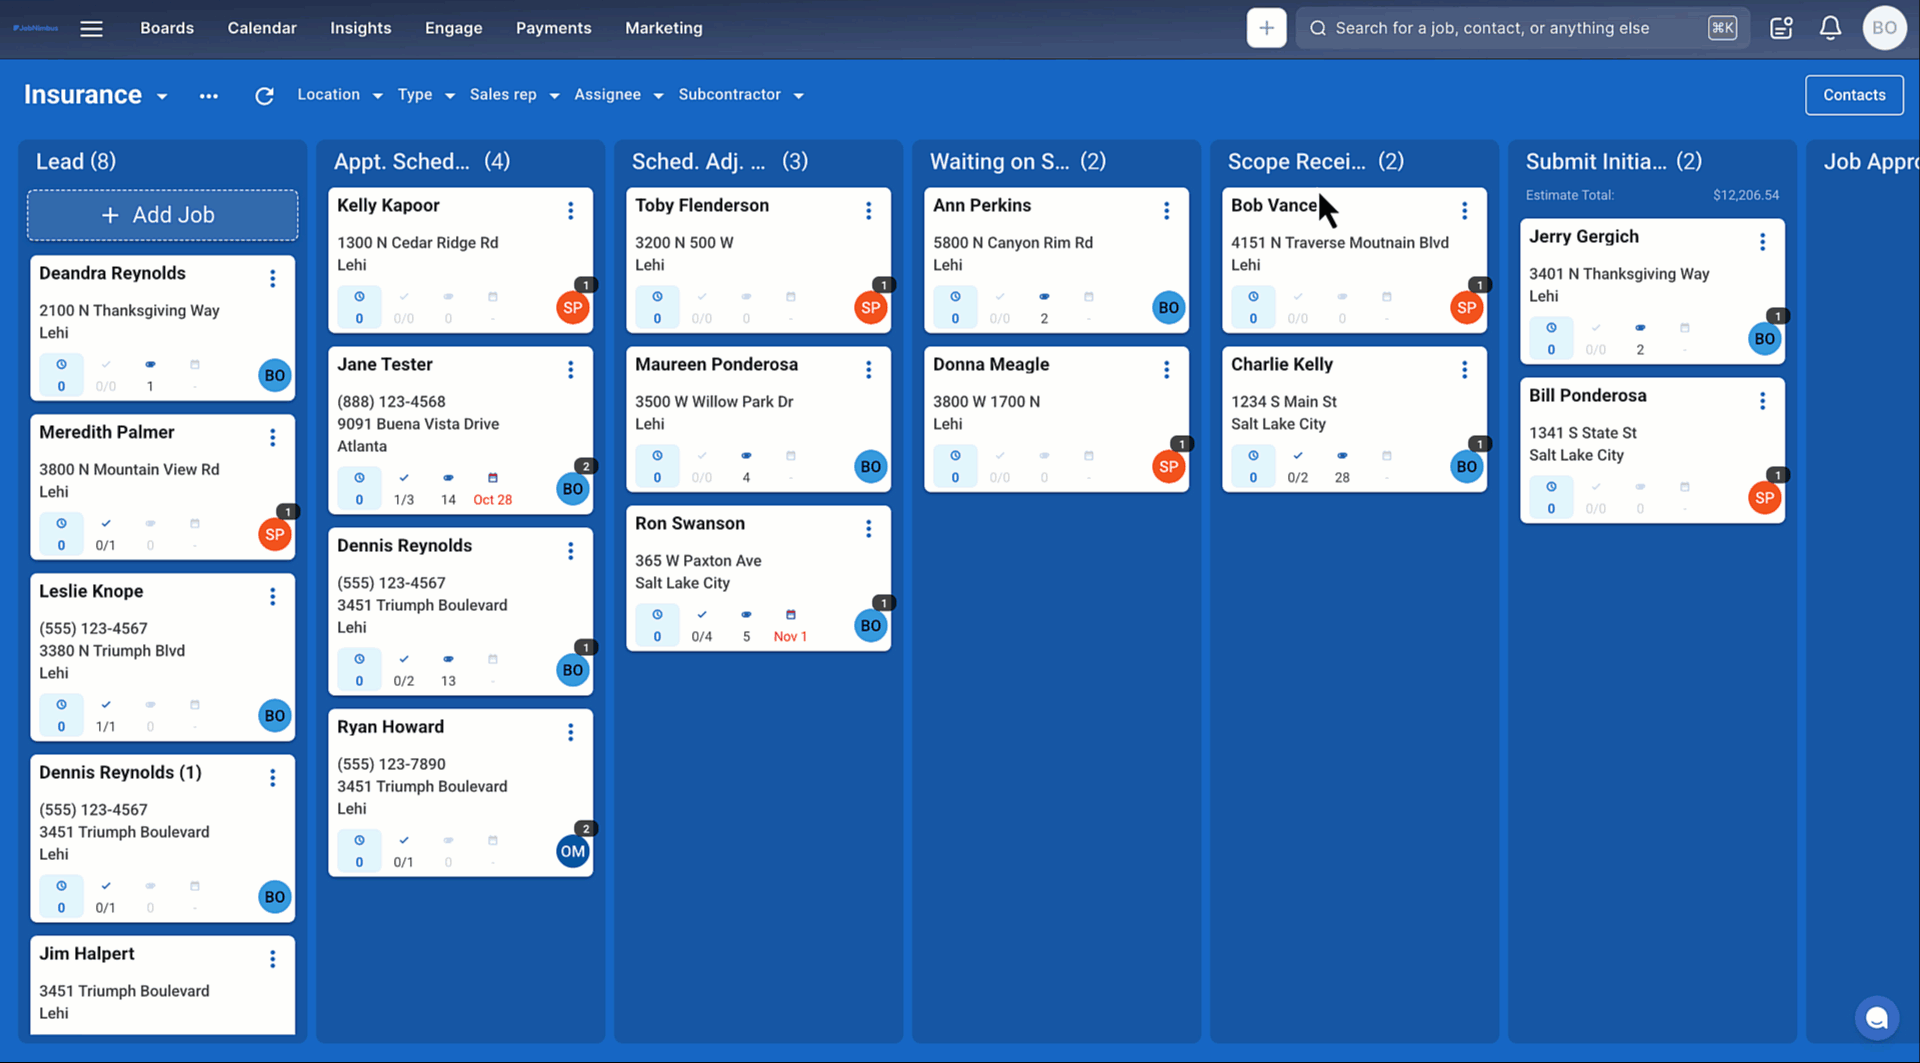
Task: Switch to the Payments section
Action: tap(553, 28)
